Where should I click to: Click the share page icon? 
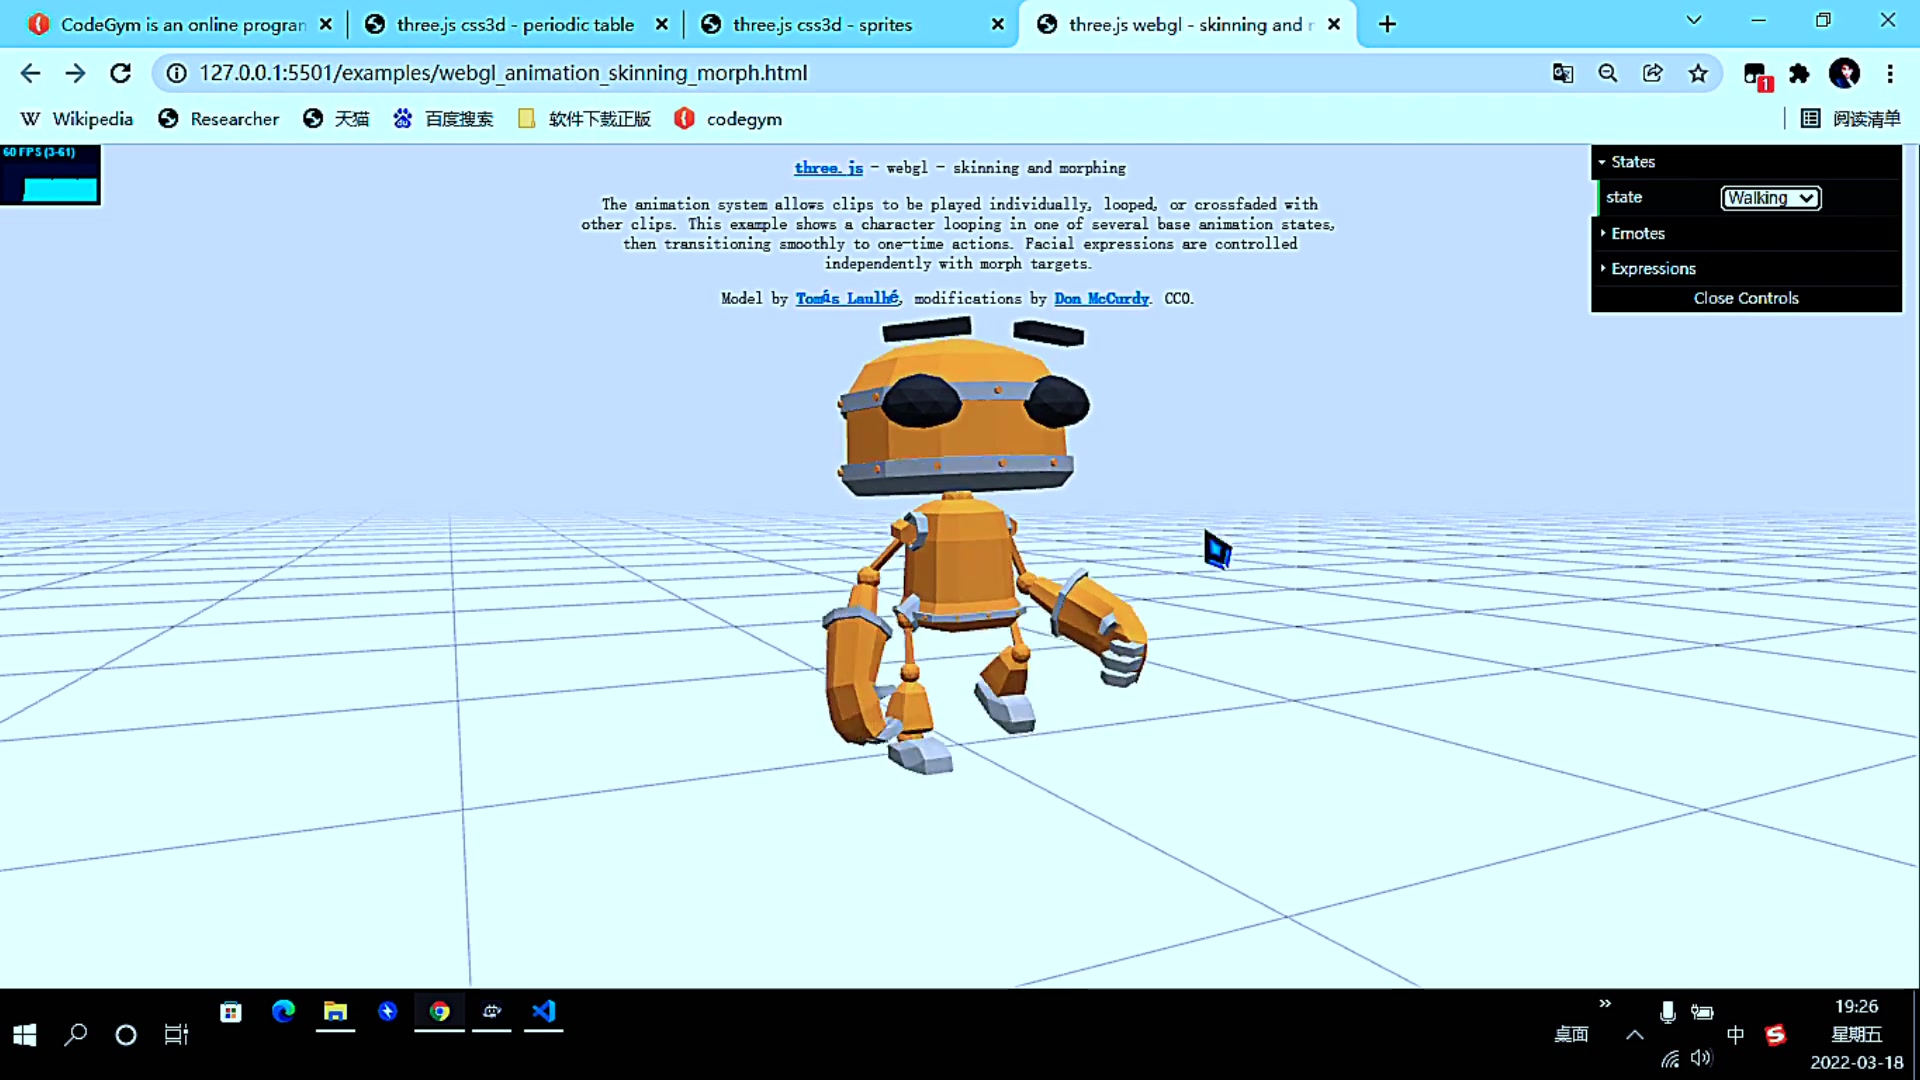1652,73
